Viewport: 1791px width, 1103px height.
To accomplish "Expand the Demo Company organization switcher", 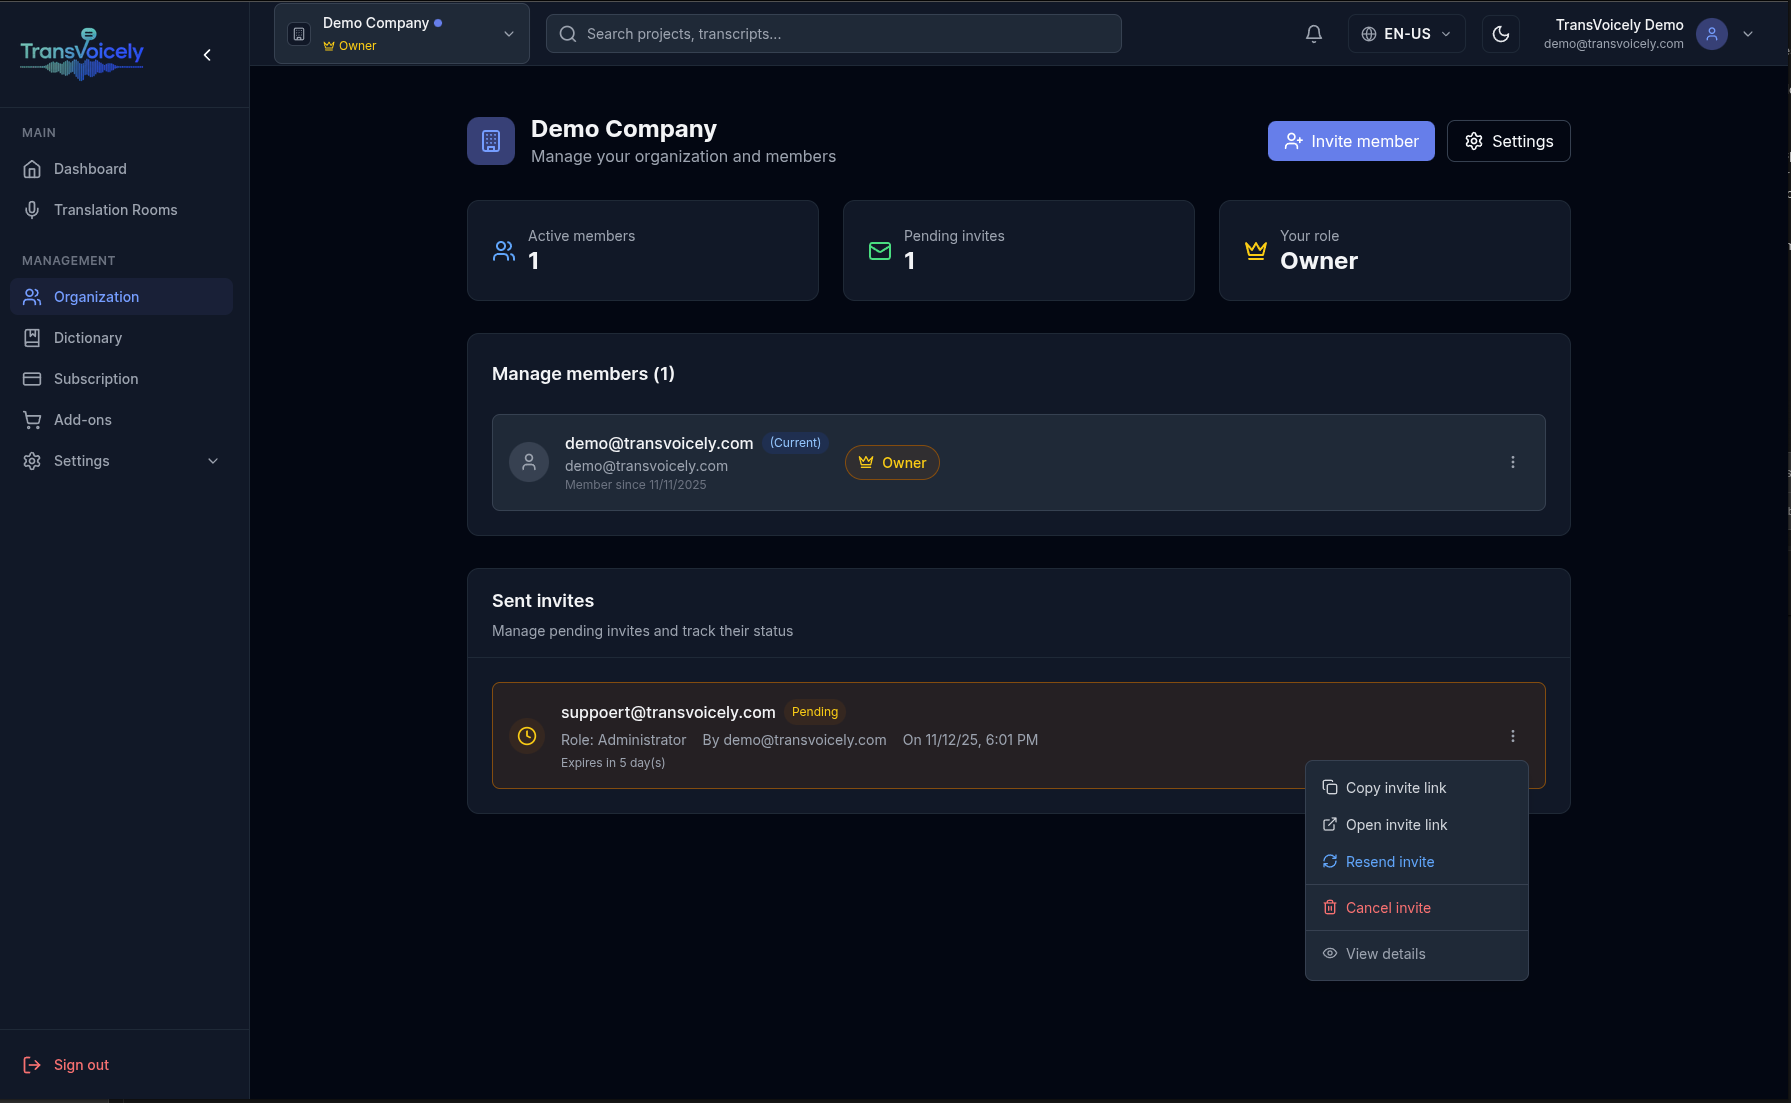I will [x=401, y=33].
